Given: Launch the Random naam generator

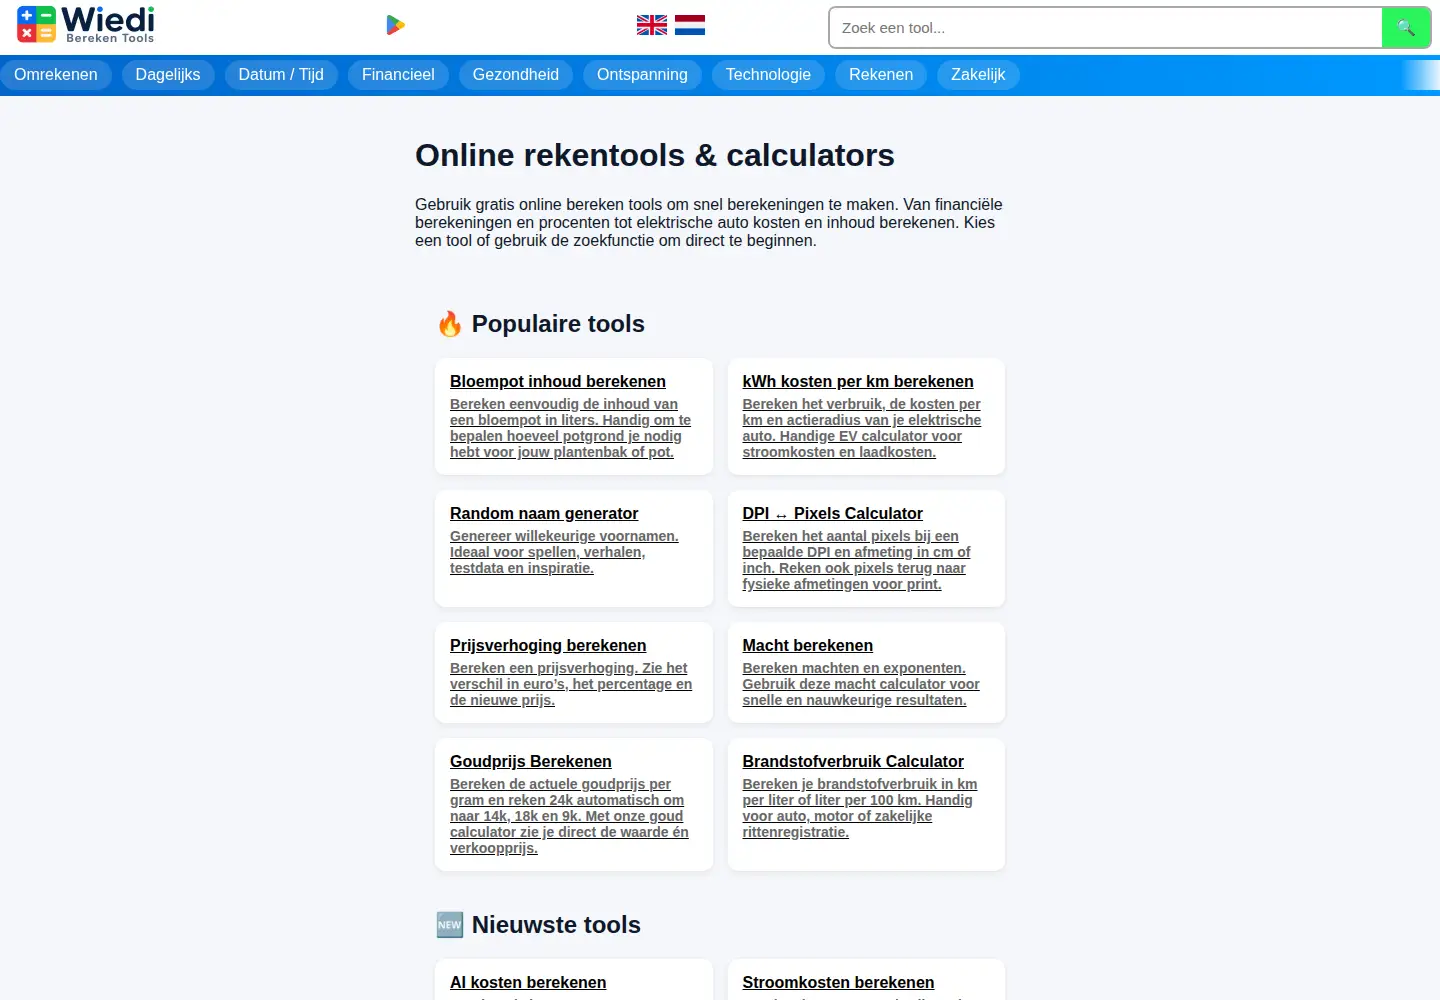Looking at the screenshot, I should tap(544, 514).
